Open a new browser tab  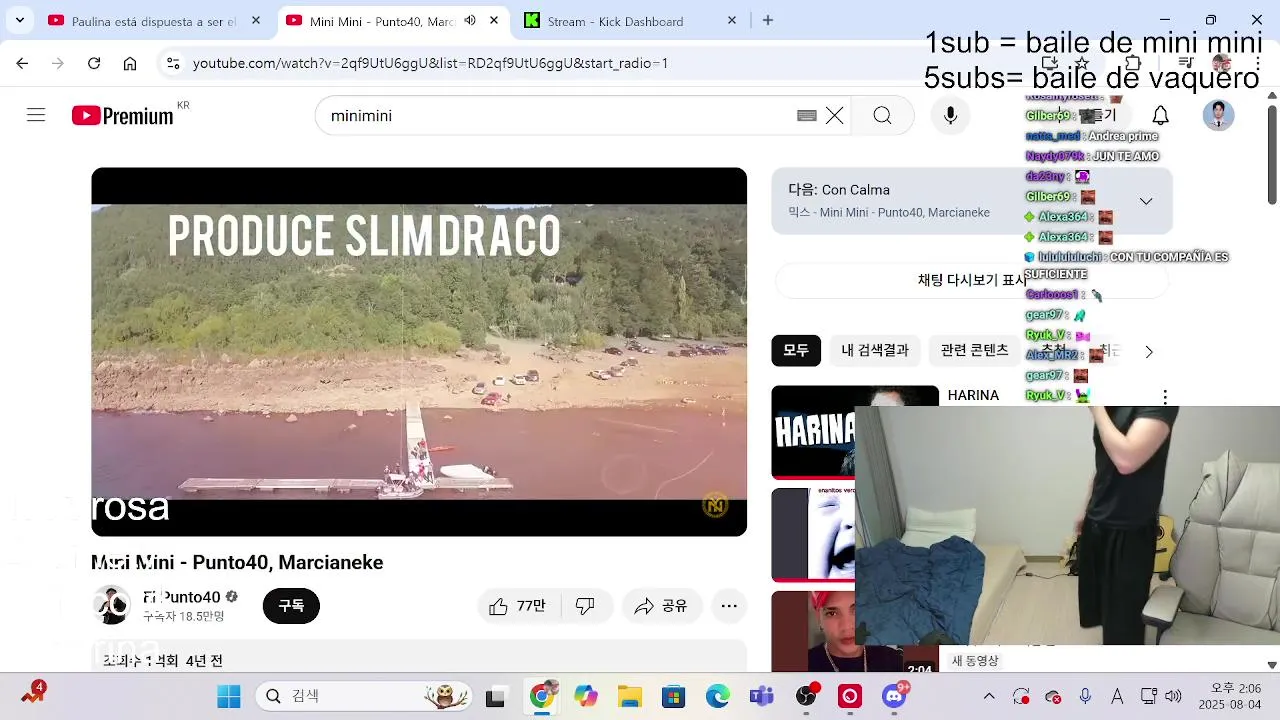point(768,20)
